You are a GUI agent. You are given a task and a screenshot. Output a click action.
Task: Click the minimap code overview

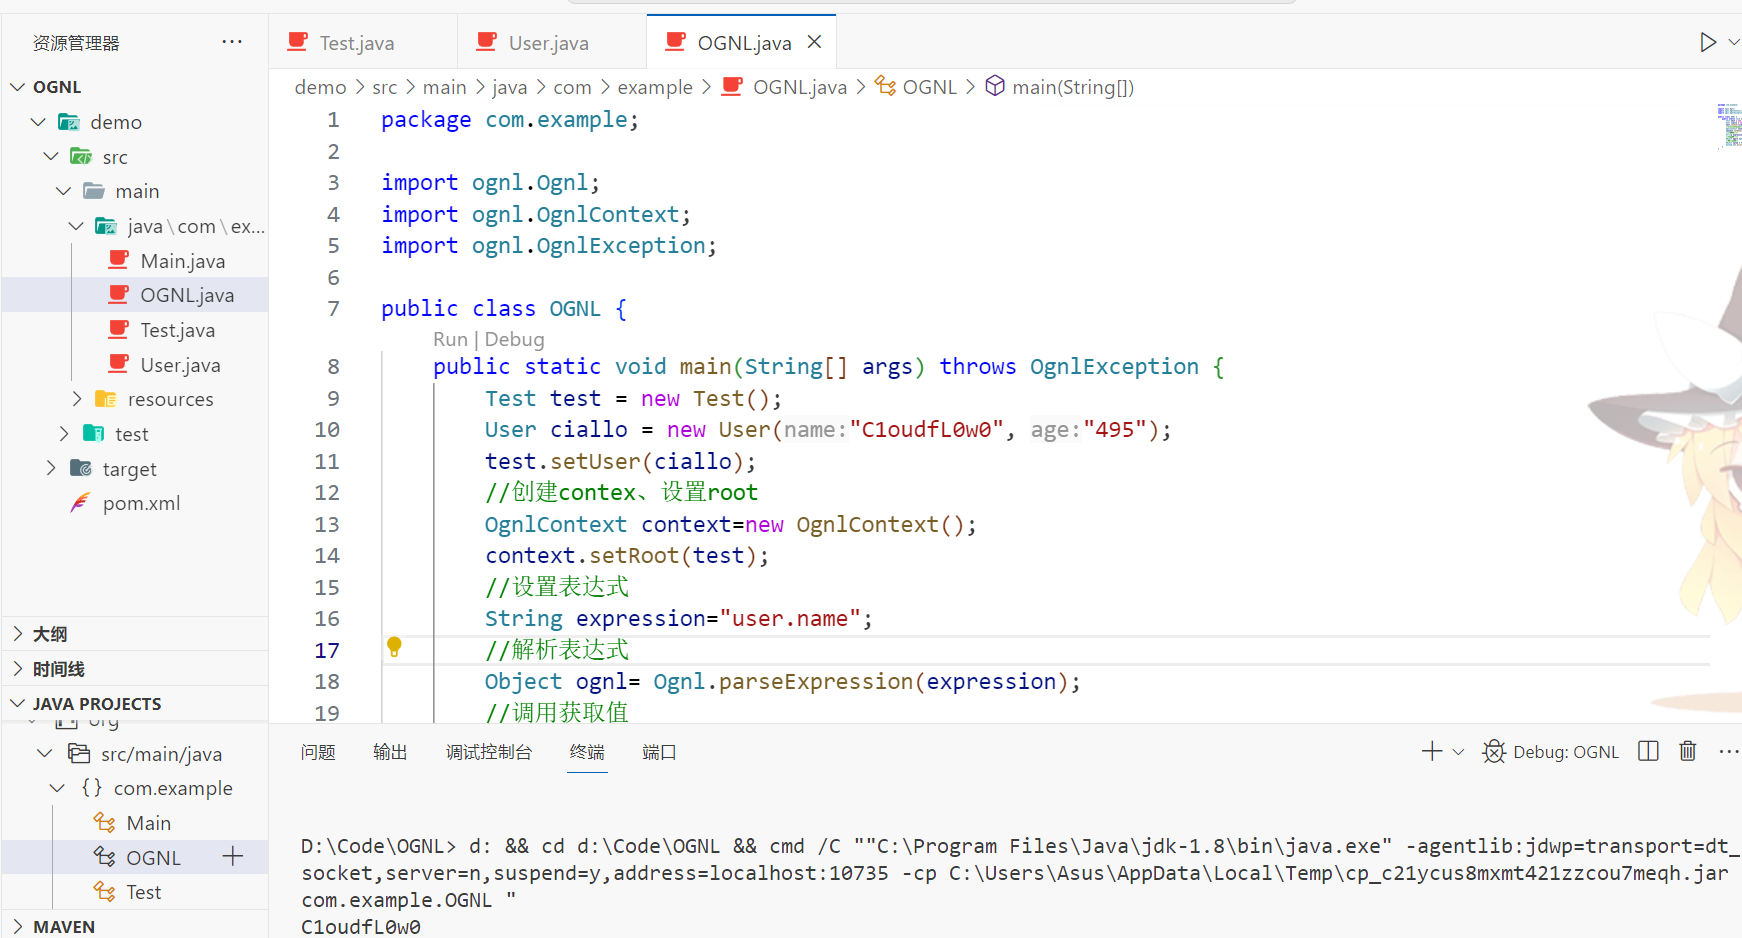1728,125
